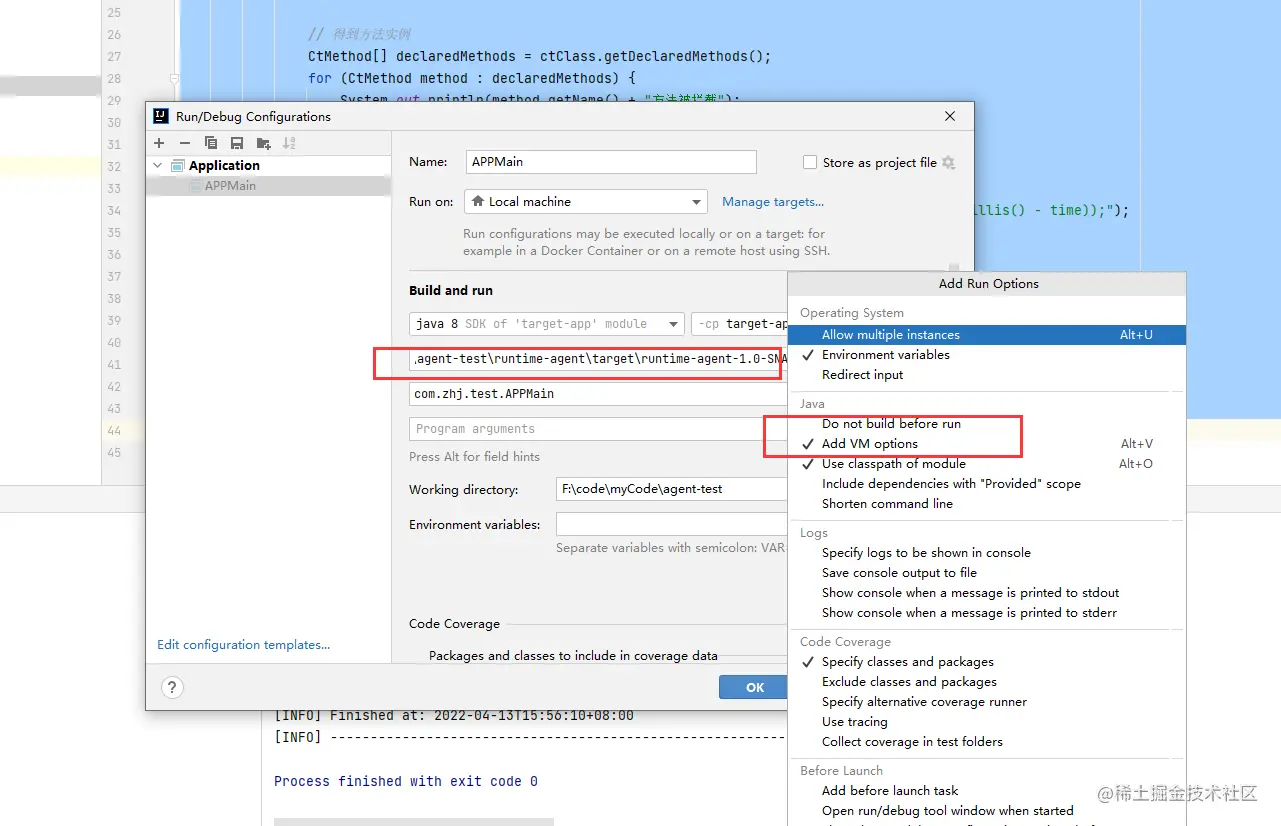Close the Run/Debug Configurations dialog

[x=950, y=116]
